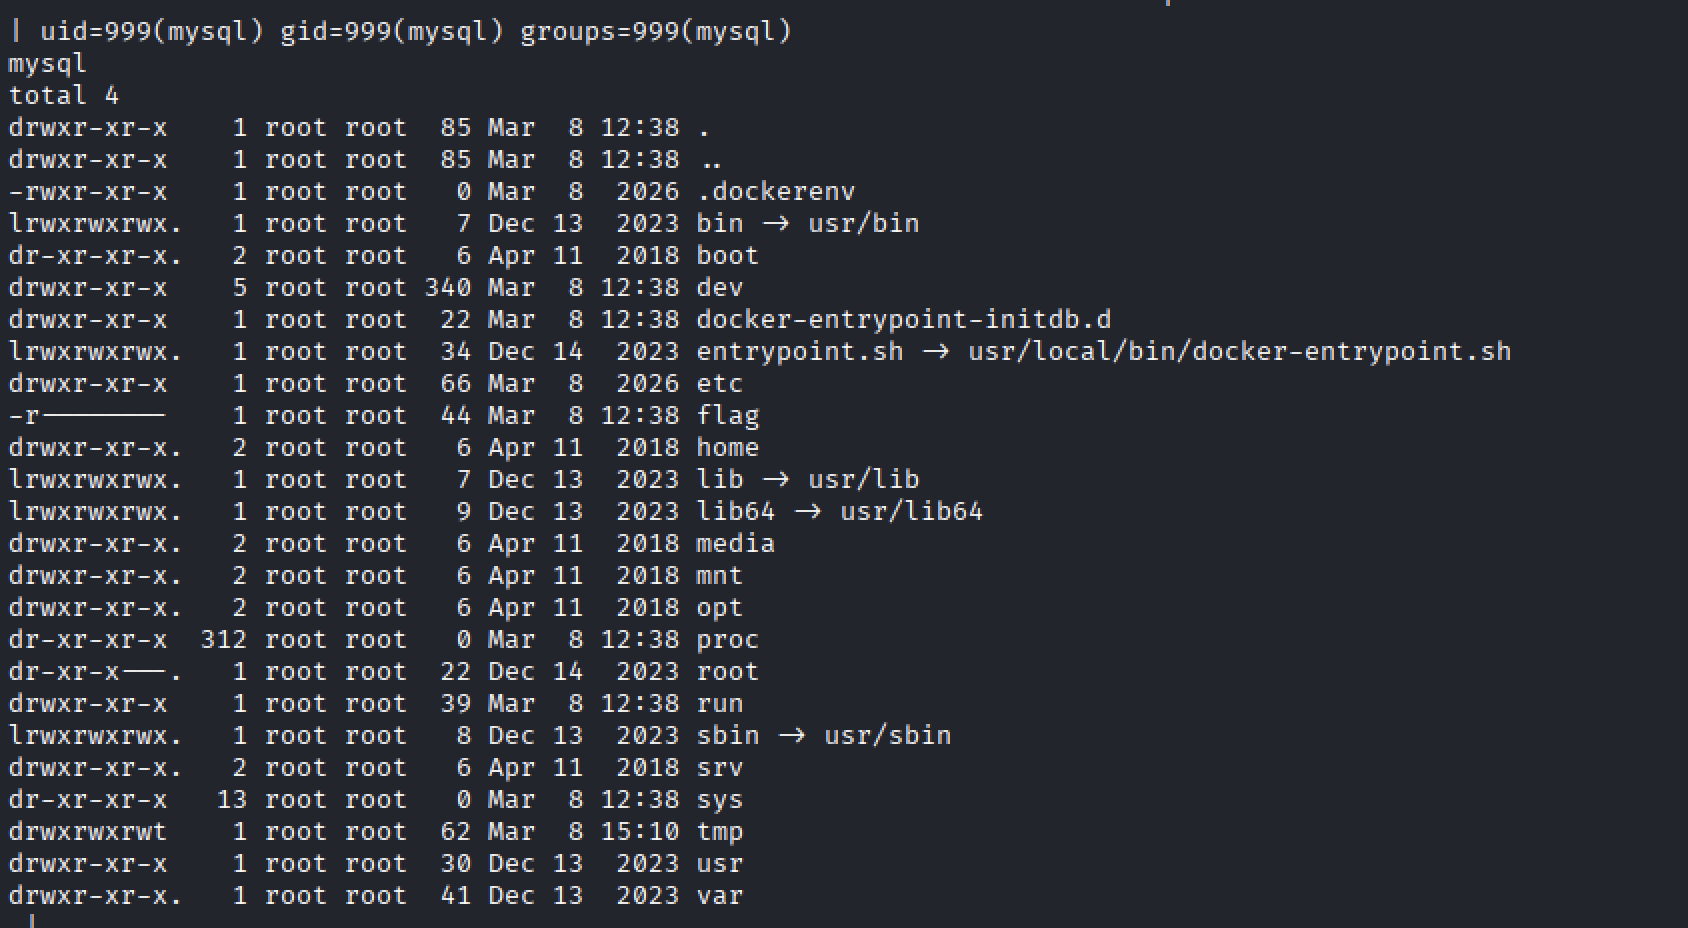Click the usr/local/bin/docker-entrypoint.sh link target
1688x928 pixels.
coord(1239,351)
